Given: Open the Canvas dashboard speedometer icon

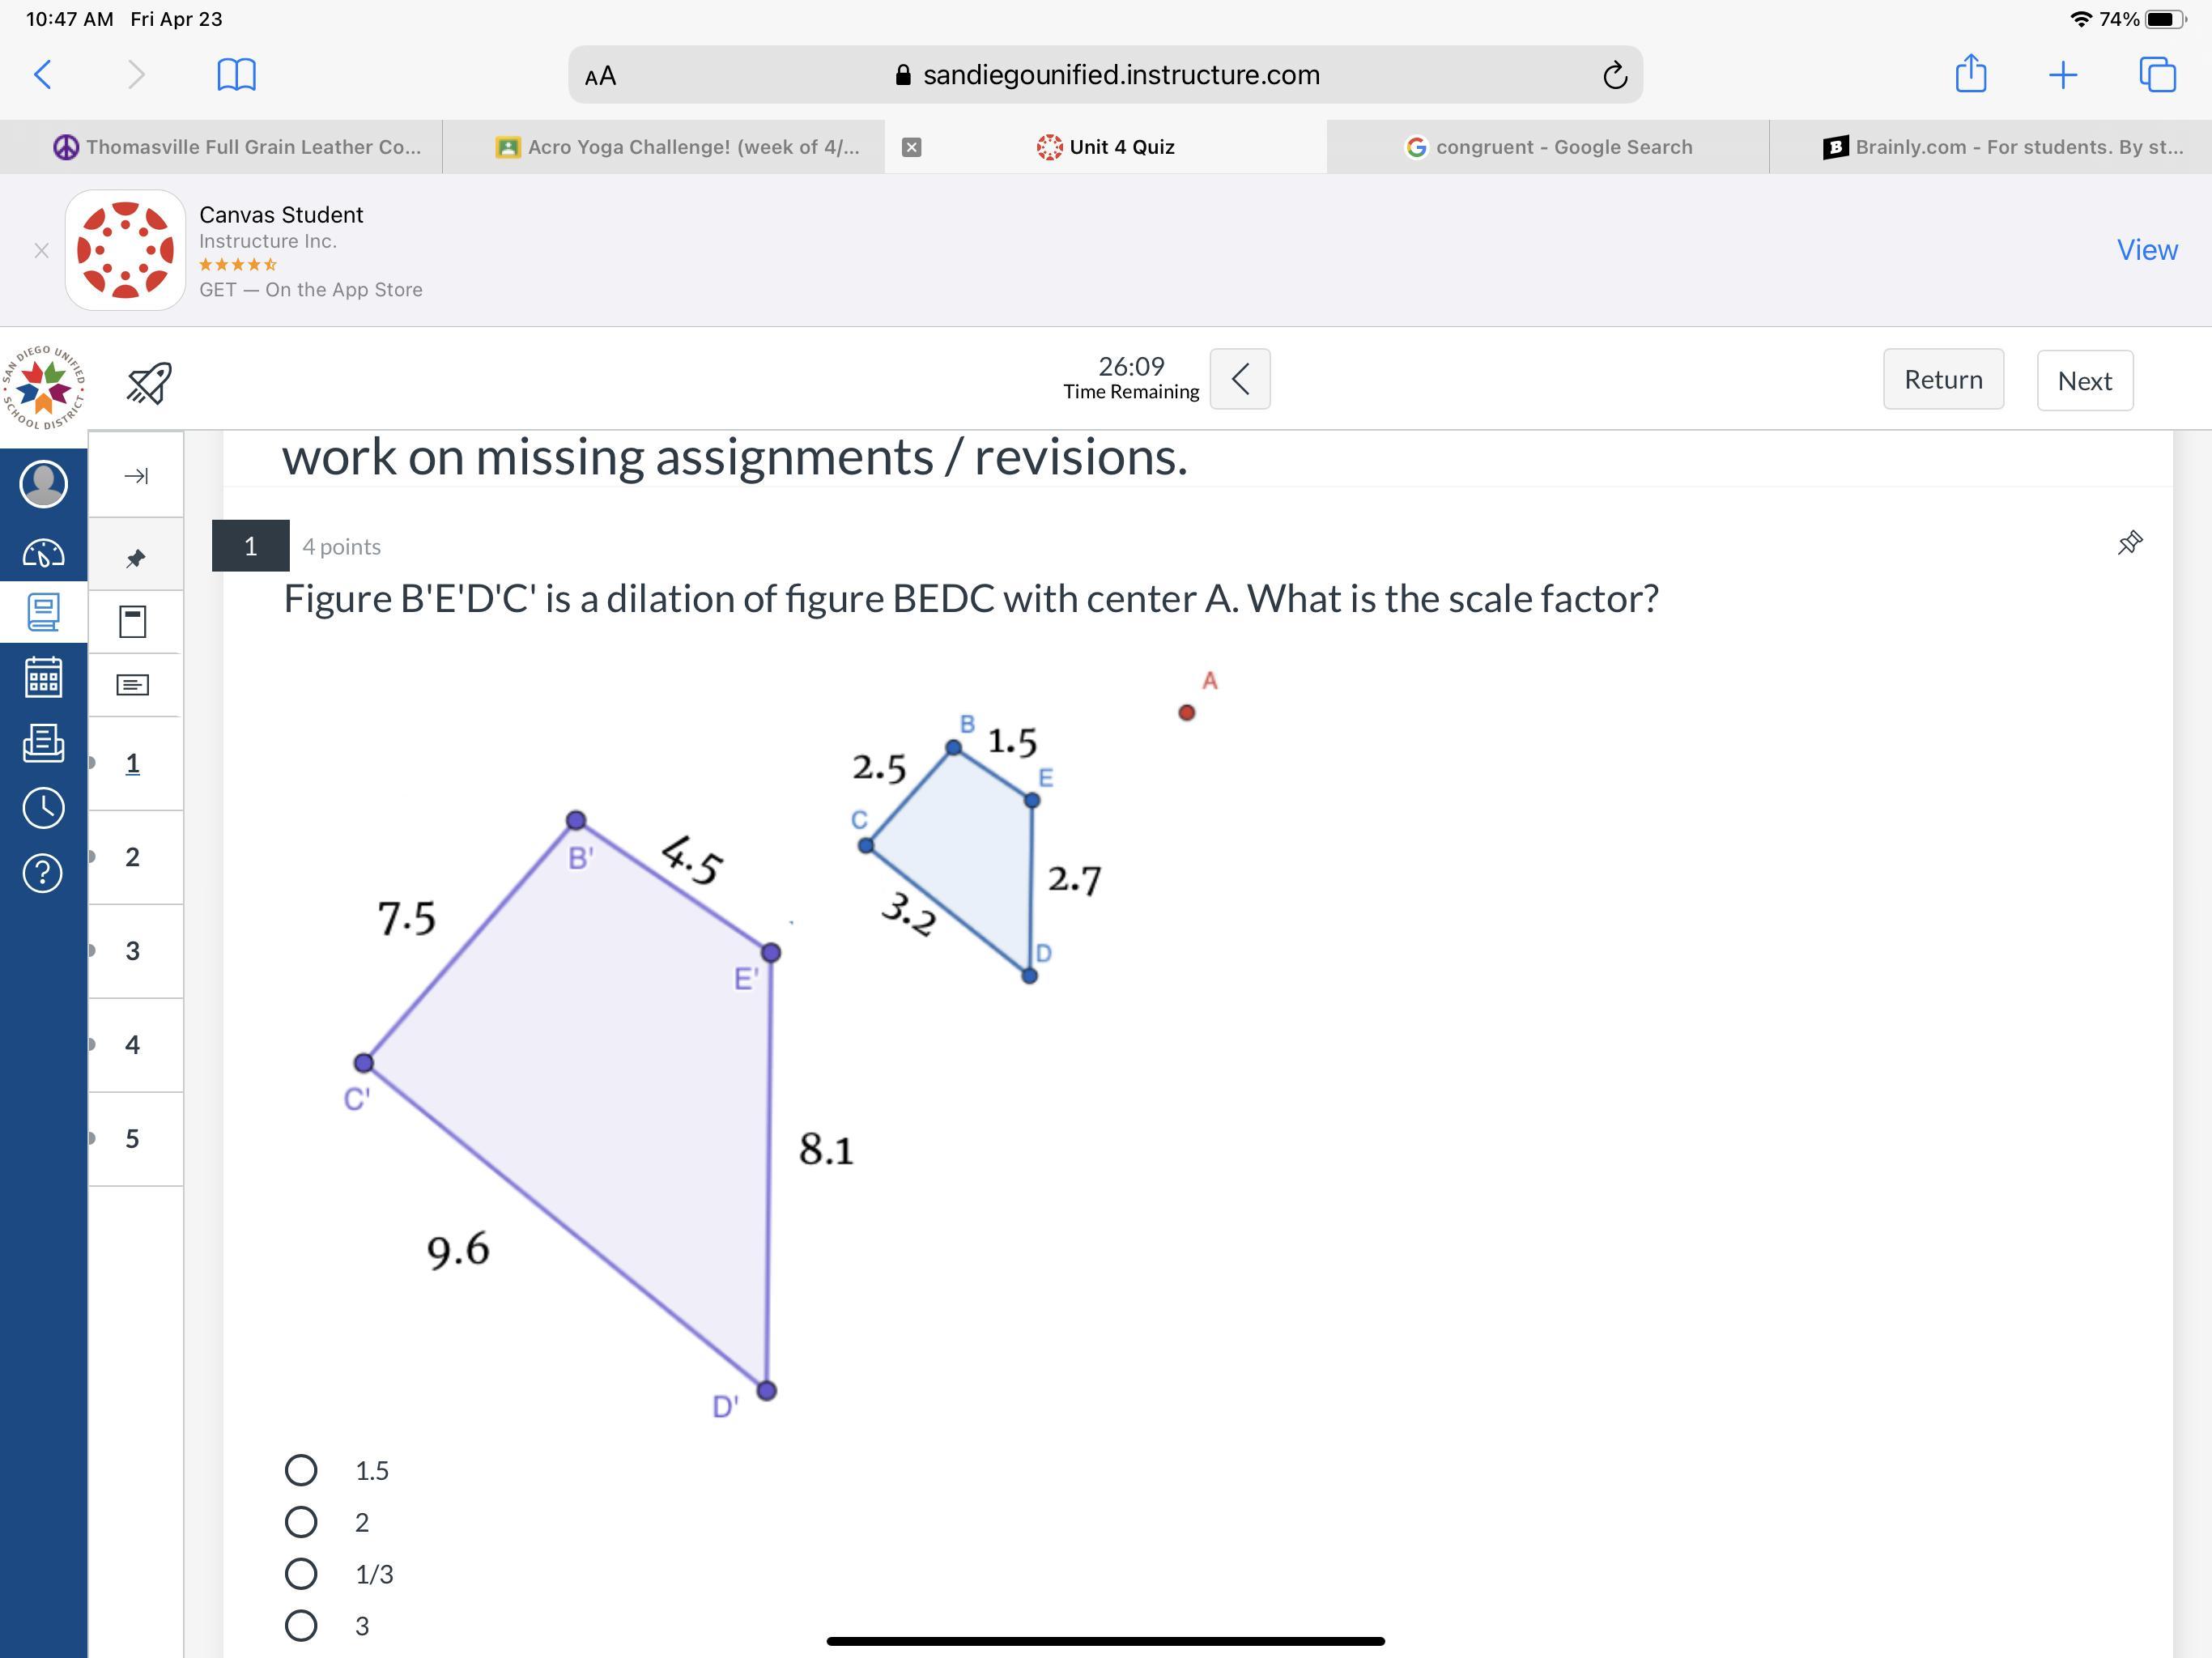Looking at the screenshot, I should click(x=43, y=553).
